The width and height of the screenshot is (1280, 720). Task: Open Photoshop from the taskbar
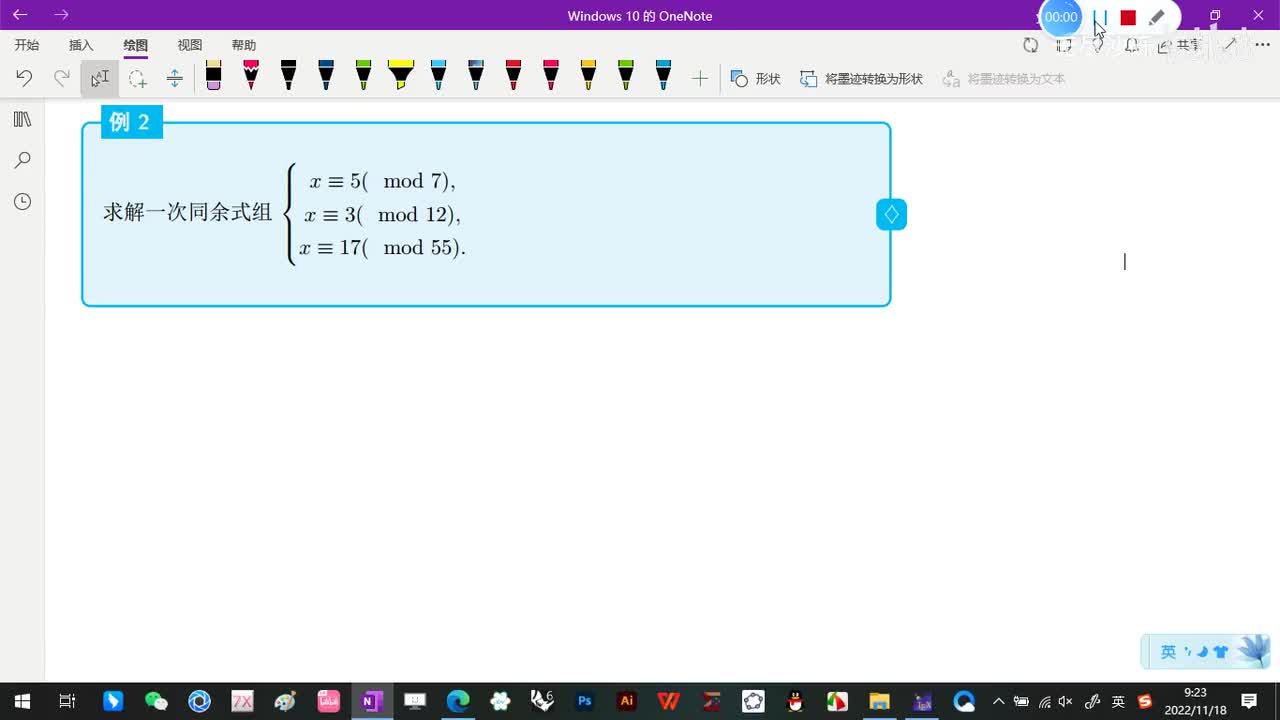585,701
